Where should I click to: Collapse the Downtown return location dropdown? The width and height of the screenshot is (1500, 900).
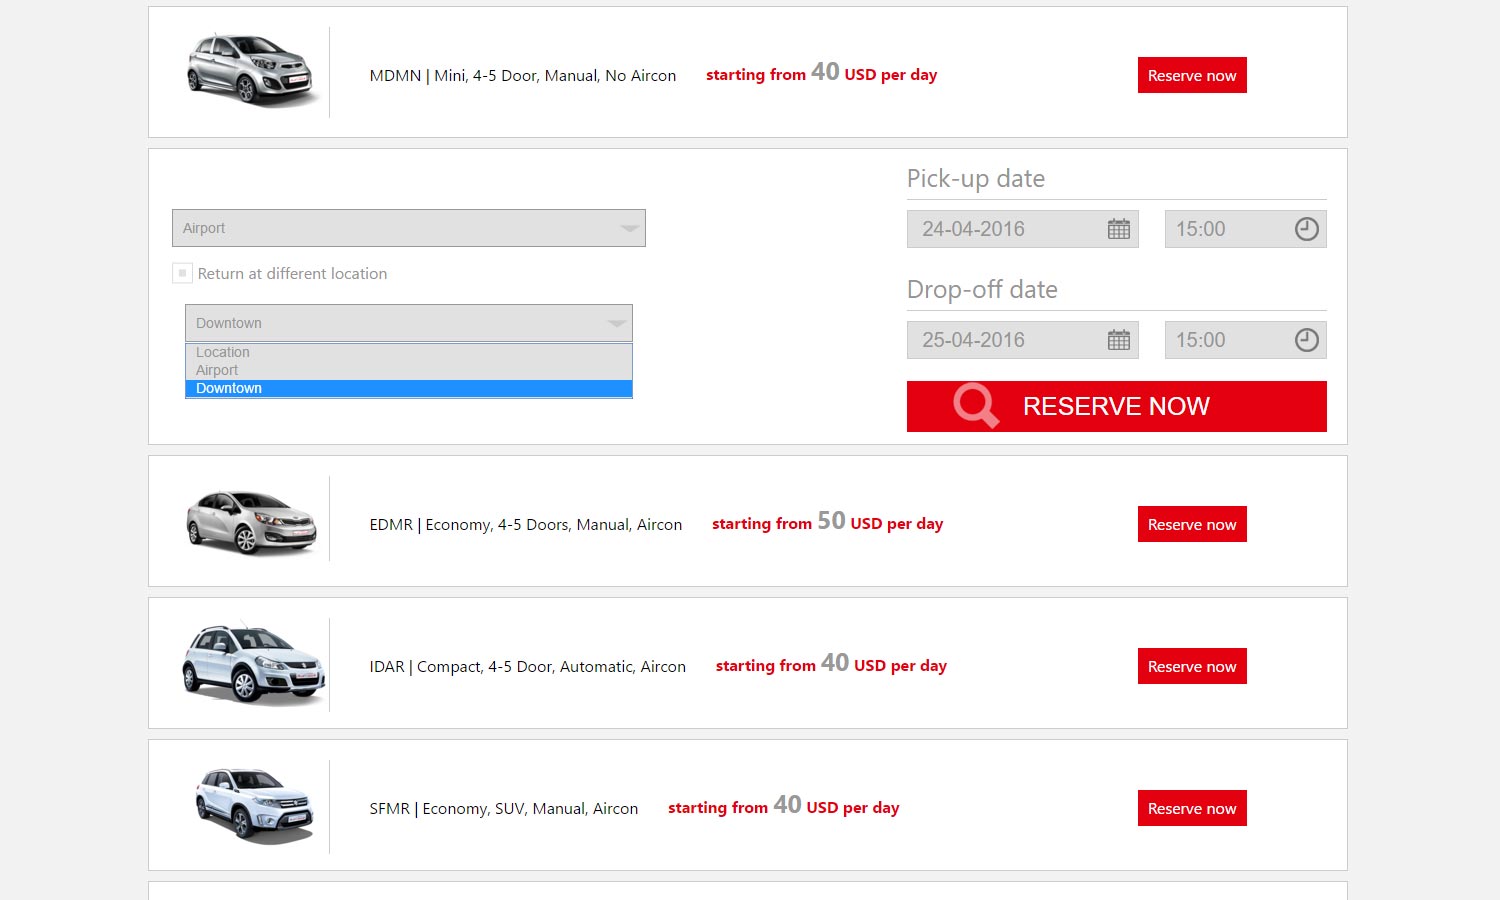[x=409, y=323]
